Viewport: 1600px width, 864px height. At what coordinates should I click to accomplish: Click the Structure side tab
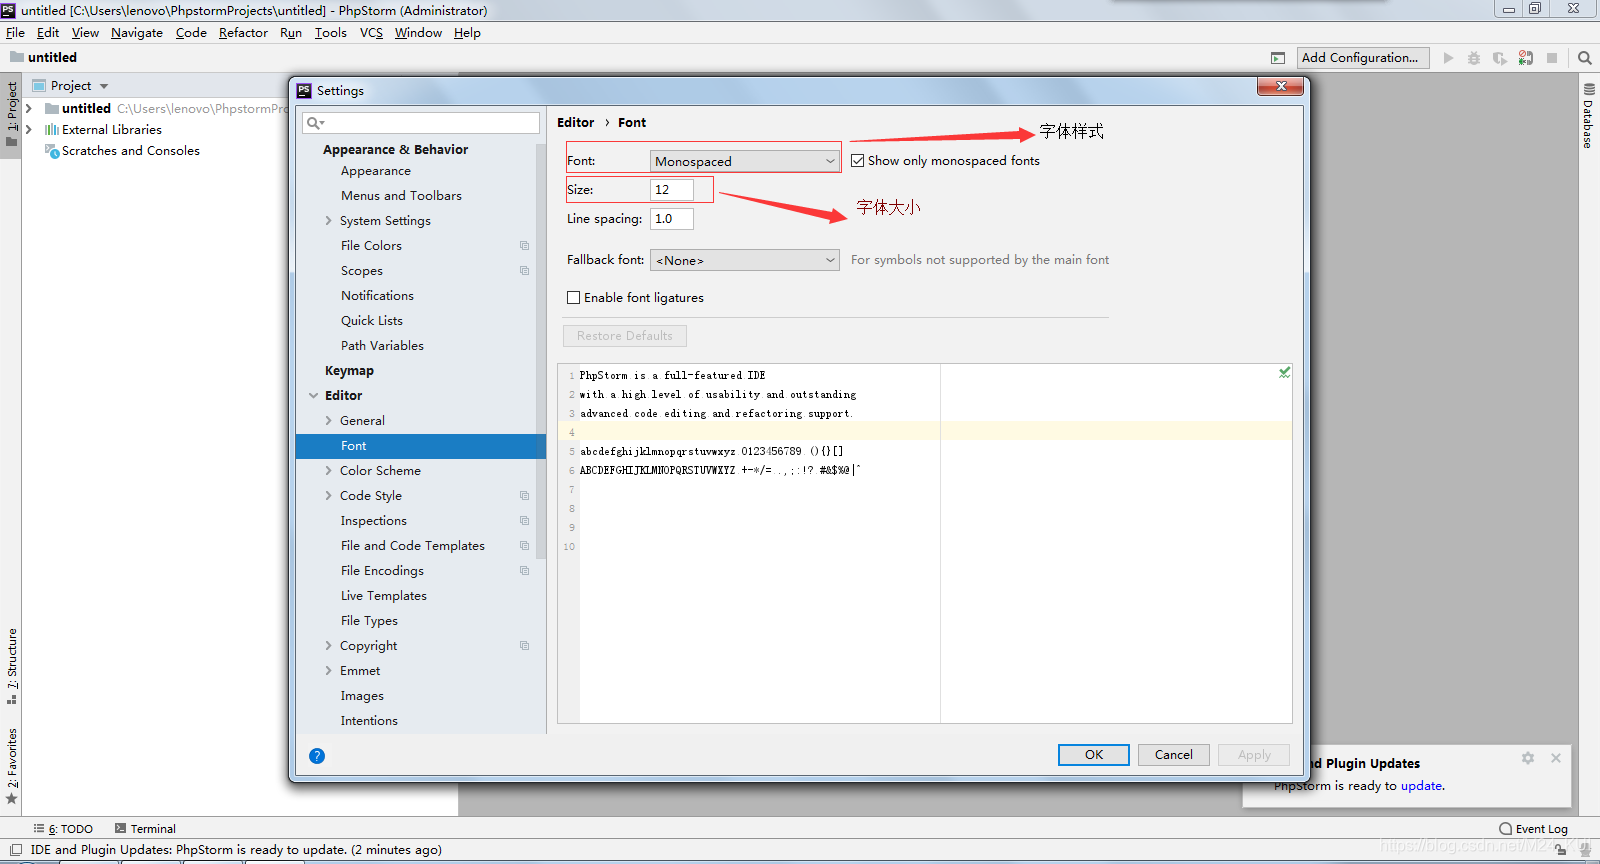click(12, 665)
